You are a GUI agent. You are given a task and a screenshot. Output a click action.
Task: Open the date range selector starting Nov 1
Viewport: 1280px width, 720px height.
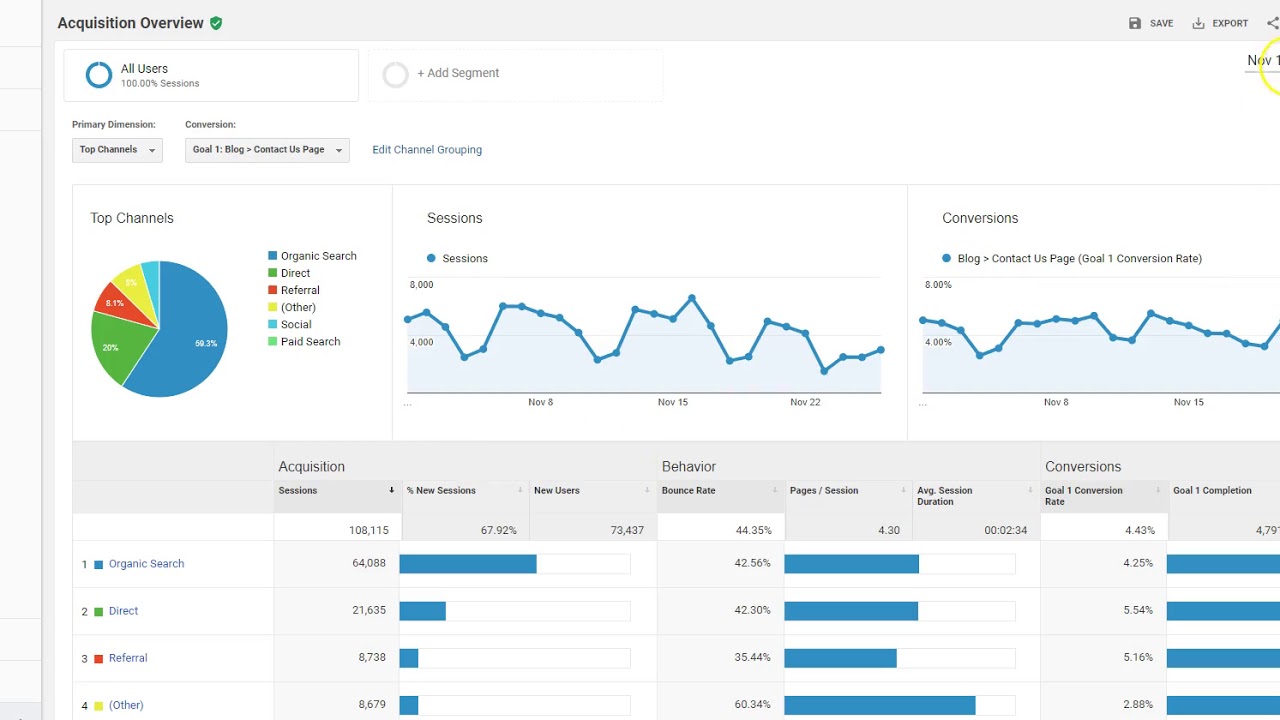(x=1262, y=61)
